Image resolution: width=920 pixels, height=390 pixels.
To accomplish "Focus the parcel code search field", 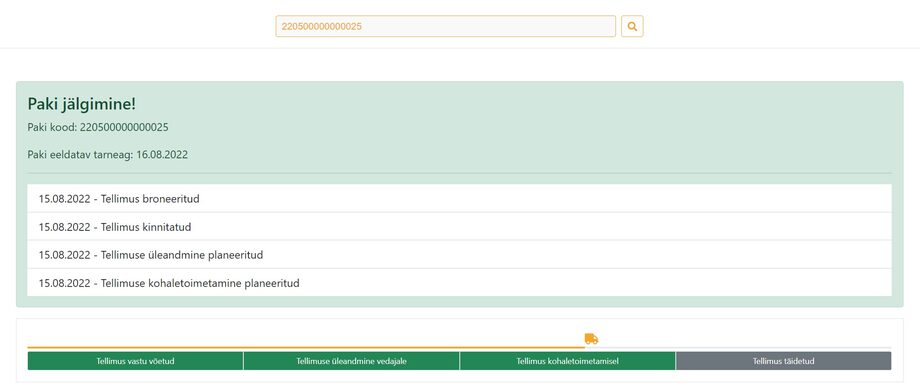I will tap(445, 26).
